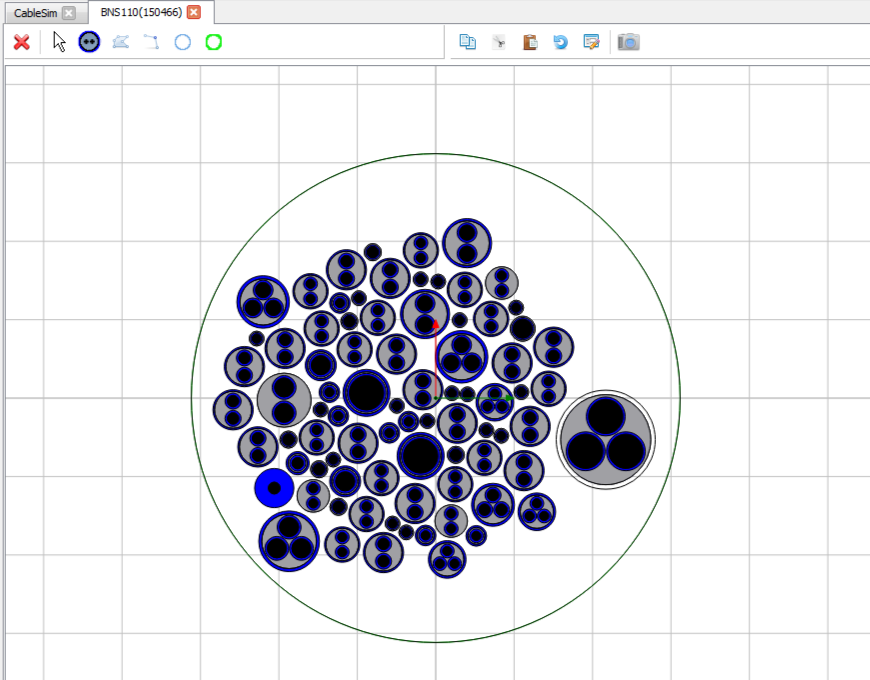Click the large three-core cable on right edge

point(605,439)
